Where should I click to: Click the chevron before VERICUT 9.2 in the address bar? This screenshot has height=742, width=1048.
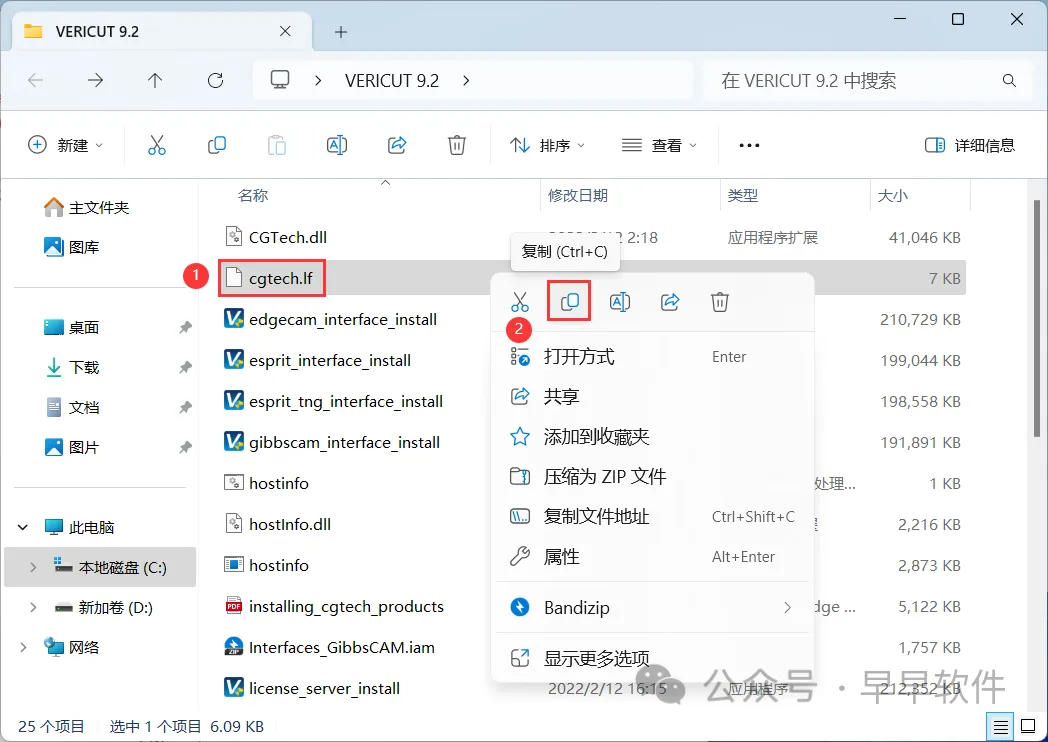[318, 81]
